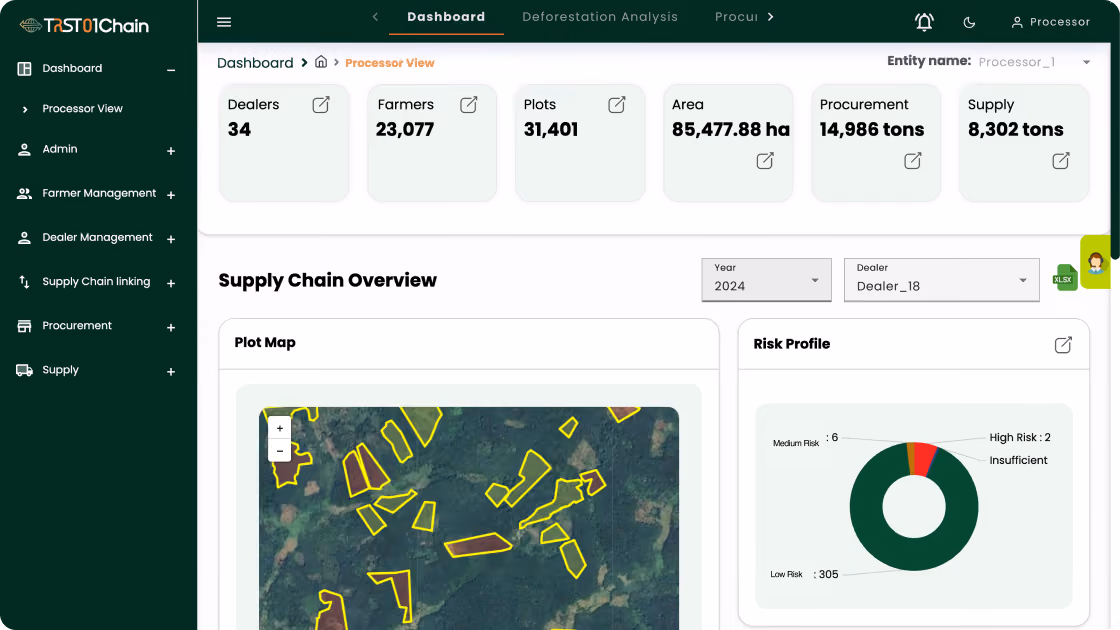Switch to the Deforestation Analysis tab
1120x630 pixels.
click(x=599, y=17)
